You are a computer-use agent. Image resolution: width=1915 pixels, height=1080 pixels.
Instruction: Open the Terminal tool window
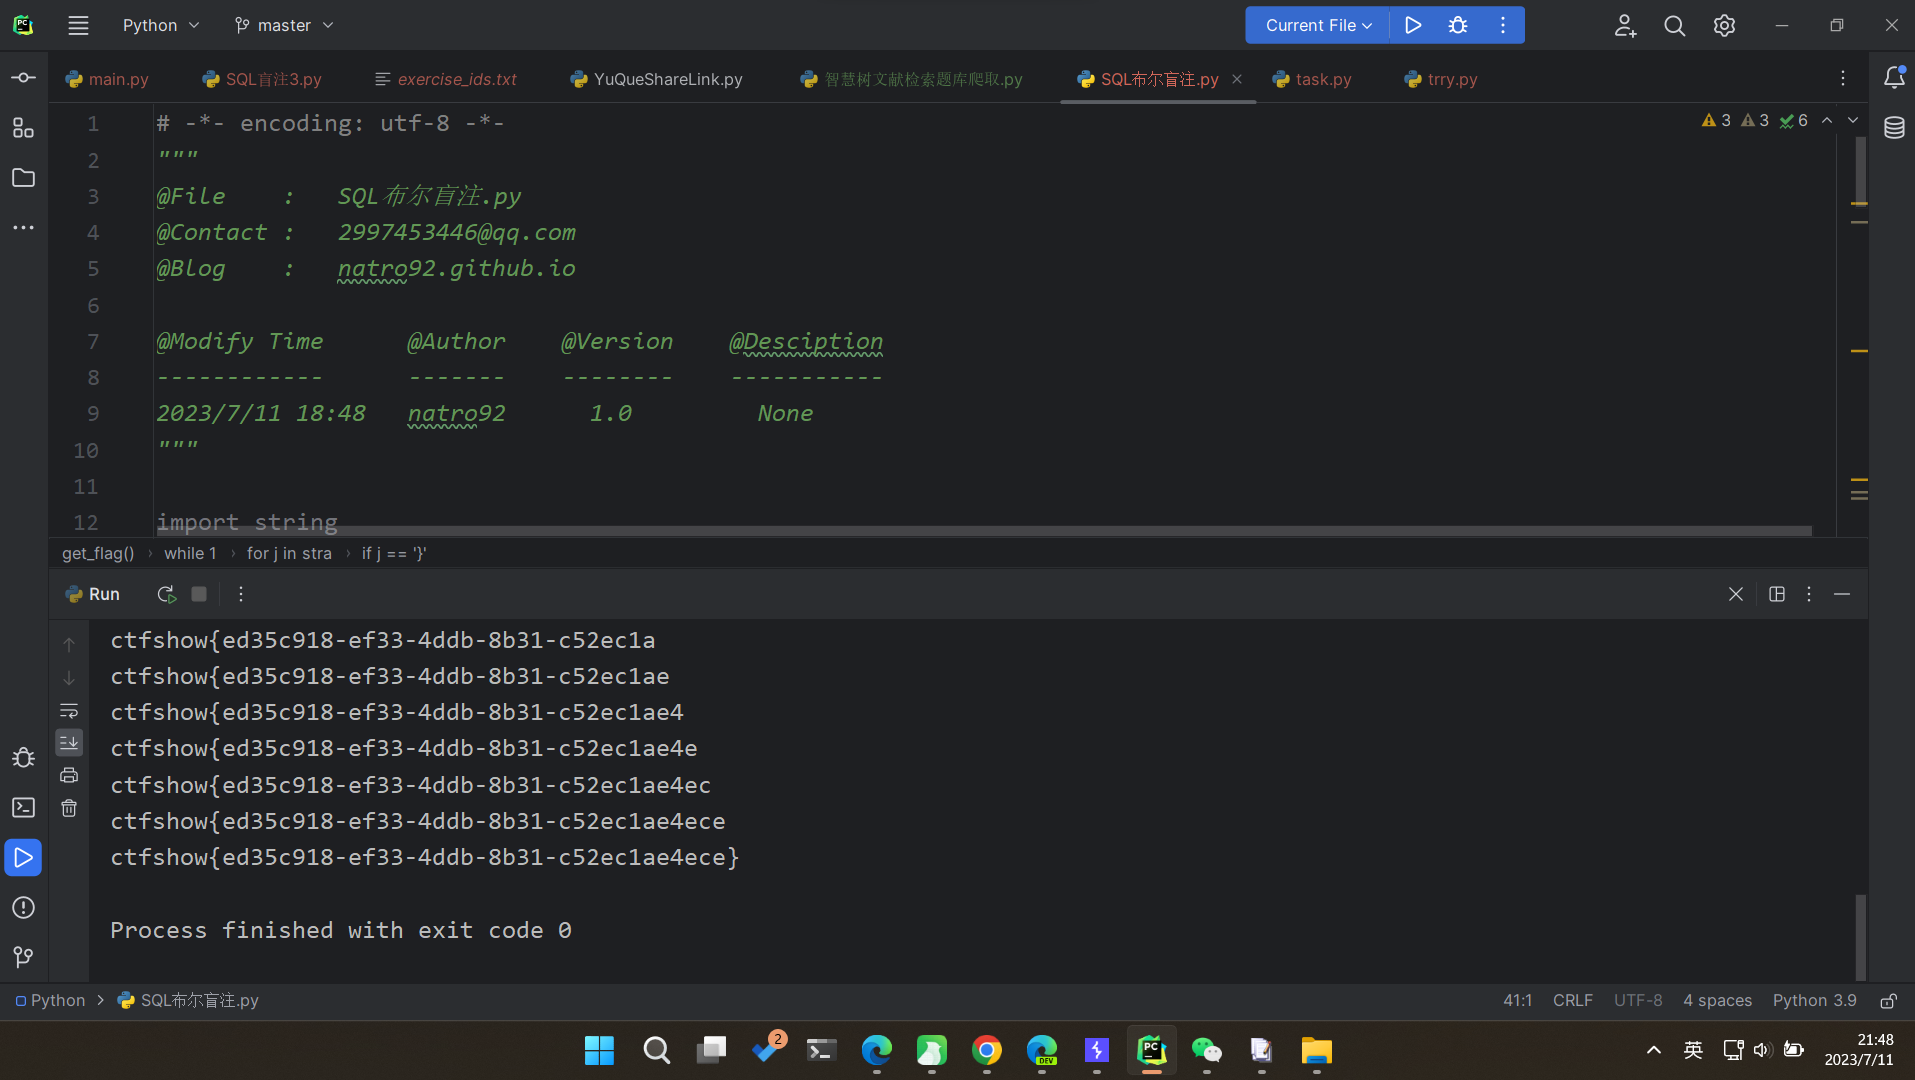tap(23, 808)
